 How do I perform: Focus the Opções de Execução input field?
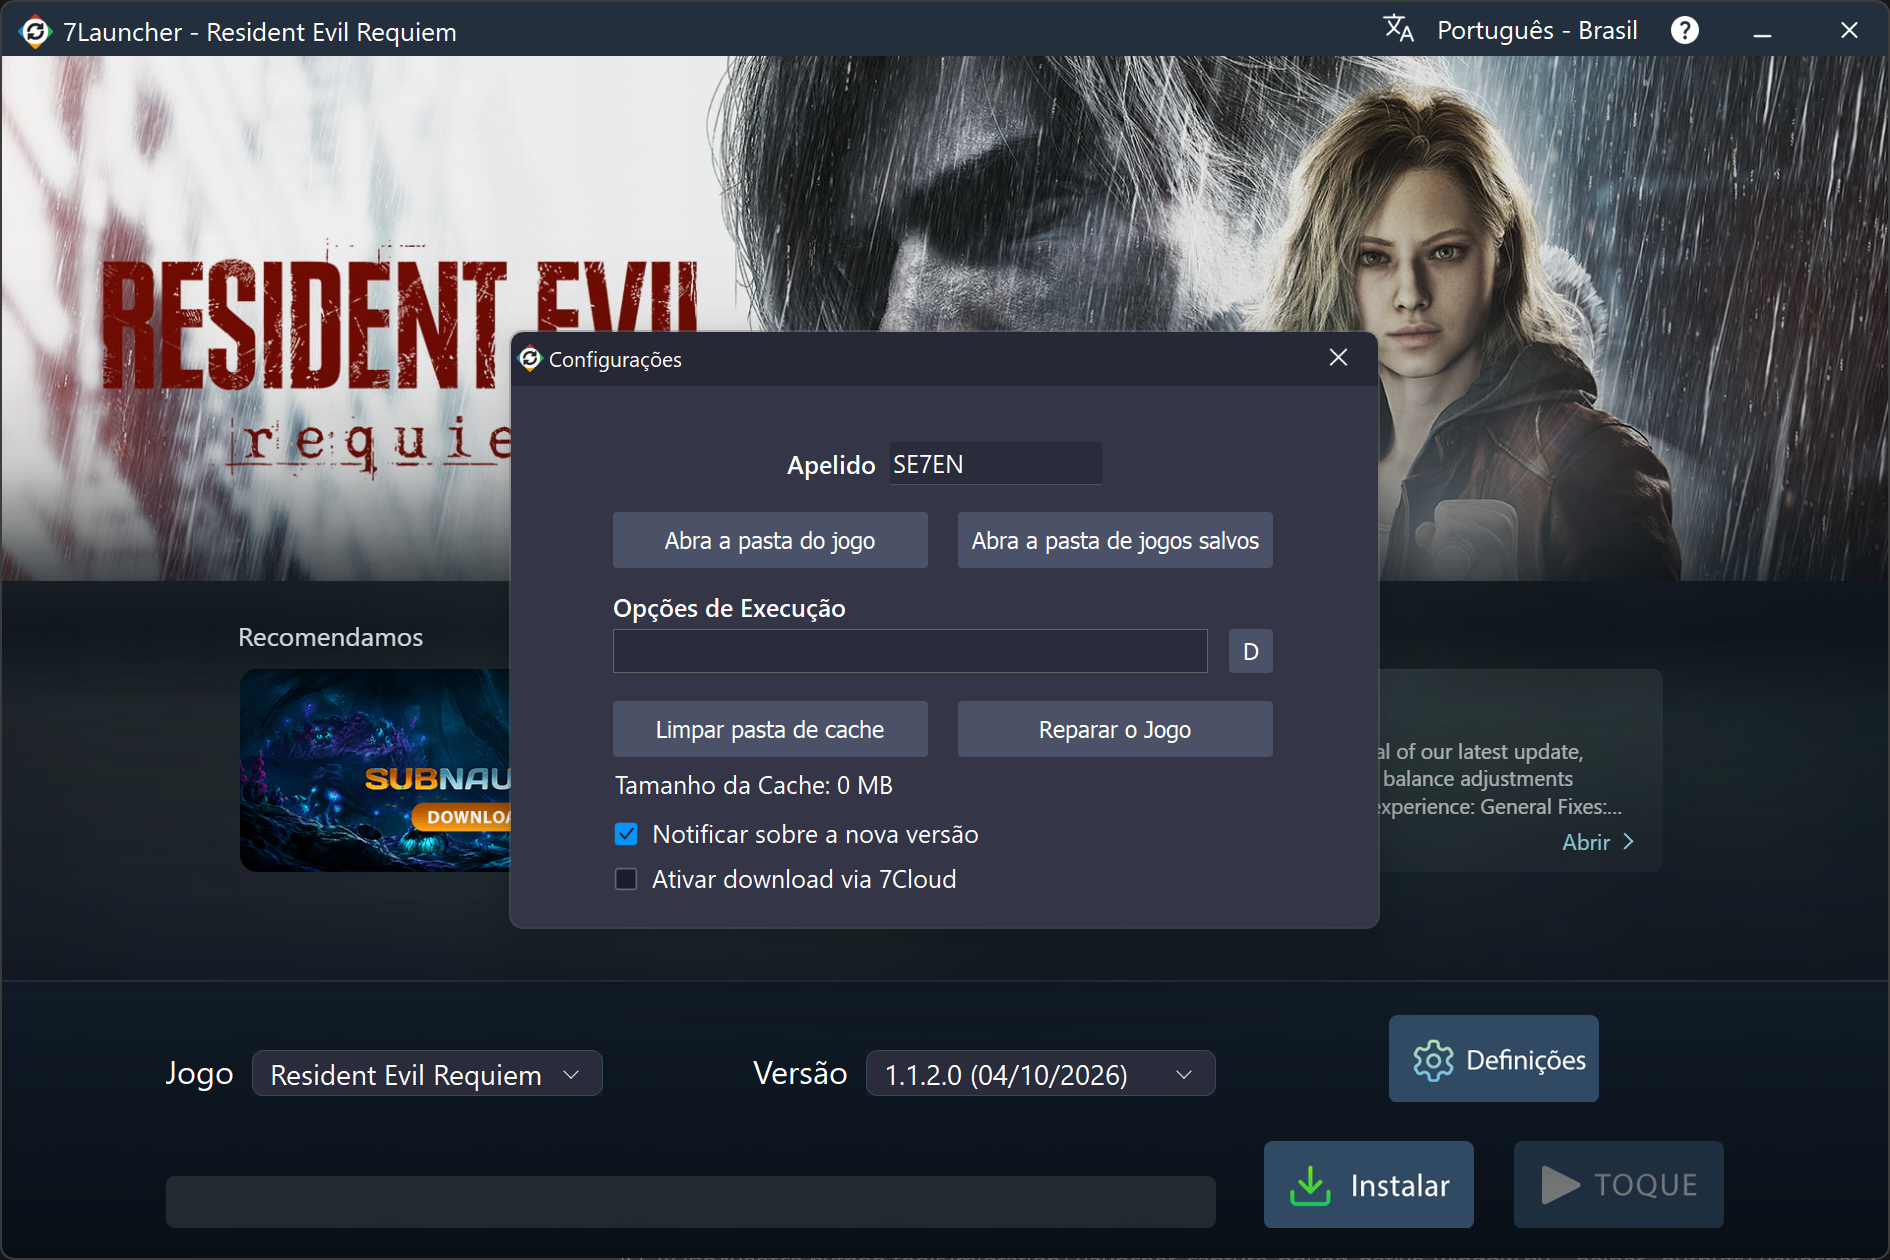coord(910,651)
